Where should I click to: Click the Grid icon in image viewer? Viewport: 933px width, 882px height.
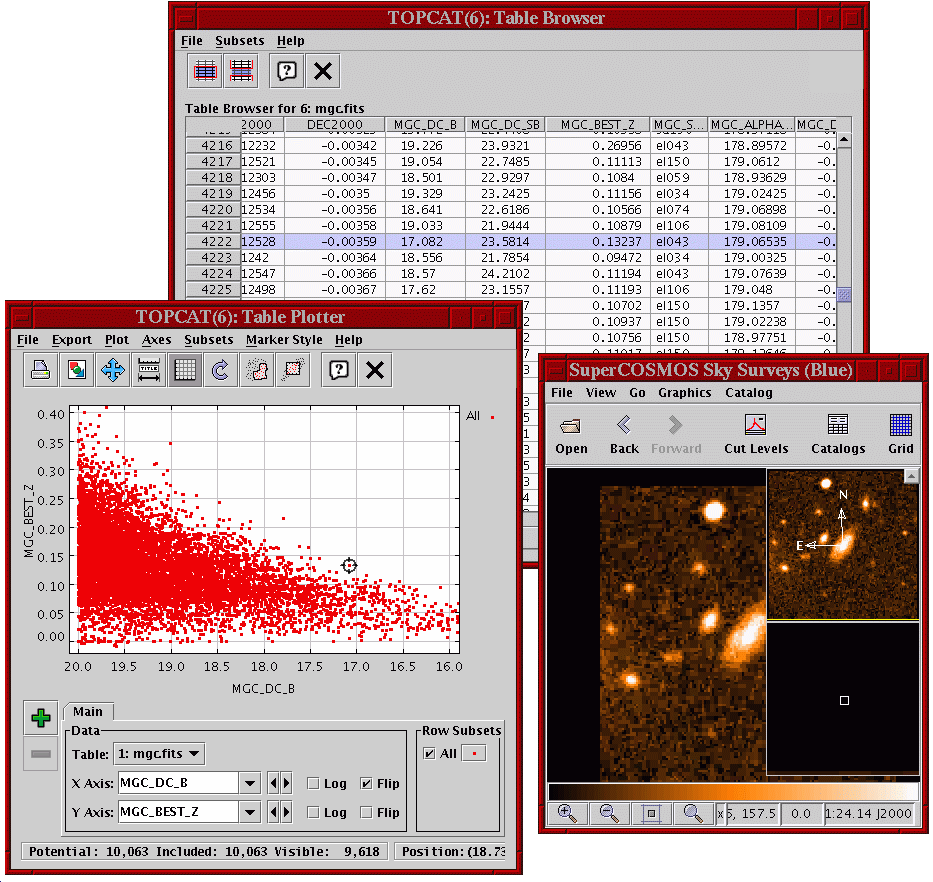[x=900, y=435]
